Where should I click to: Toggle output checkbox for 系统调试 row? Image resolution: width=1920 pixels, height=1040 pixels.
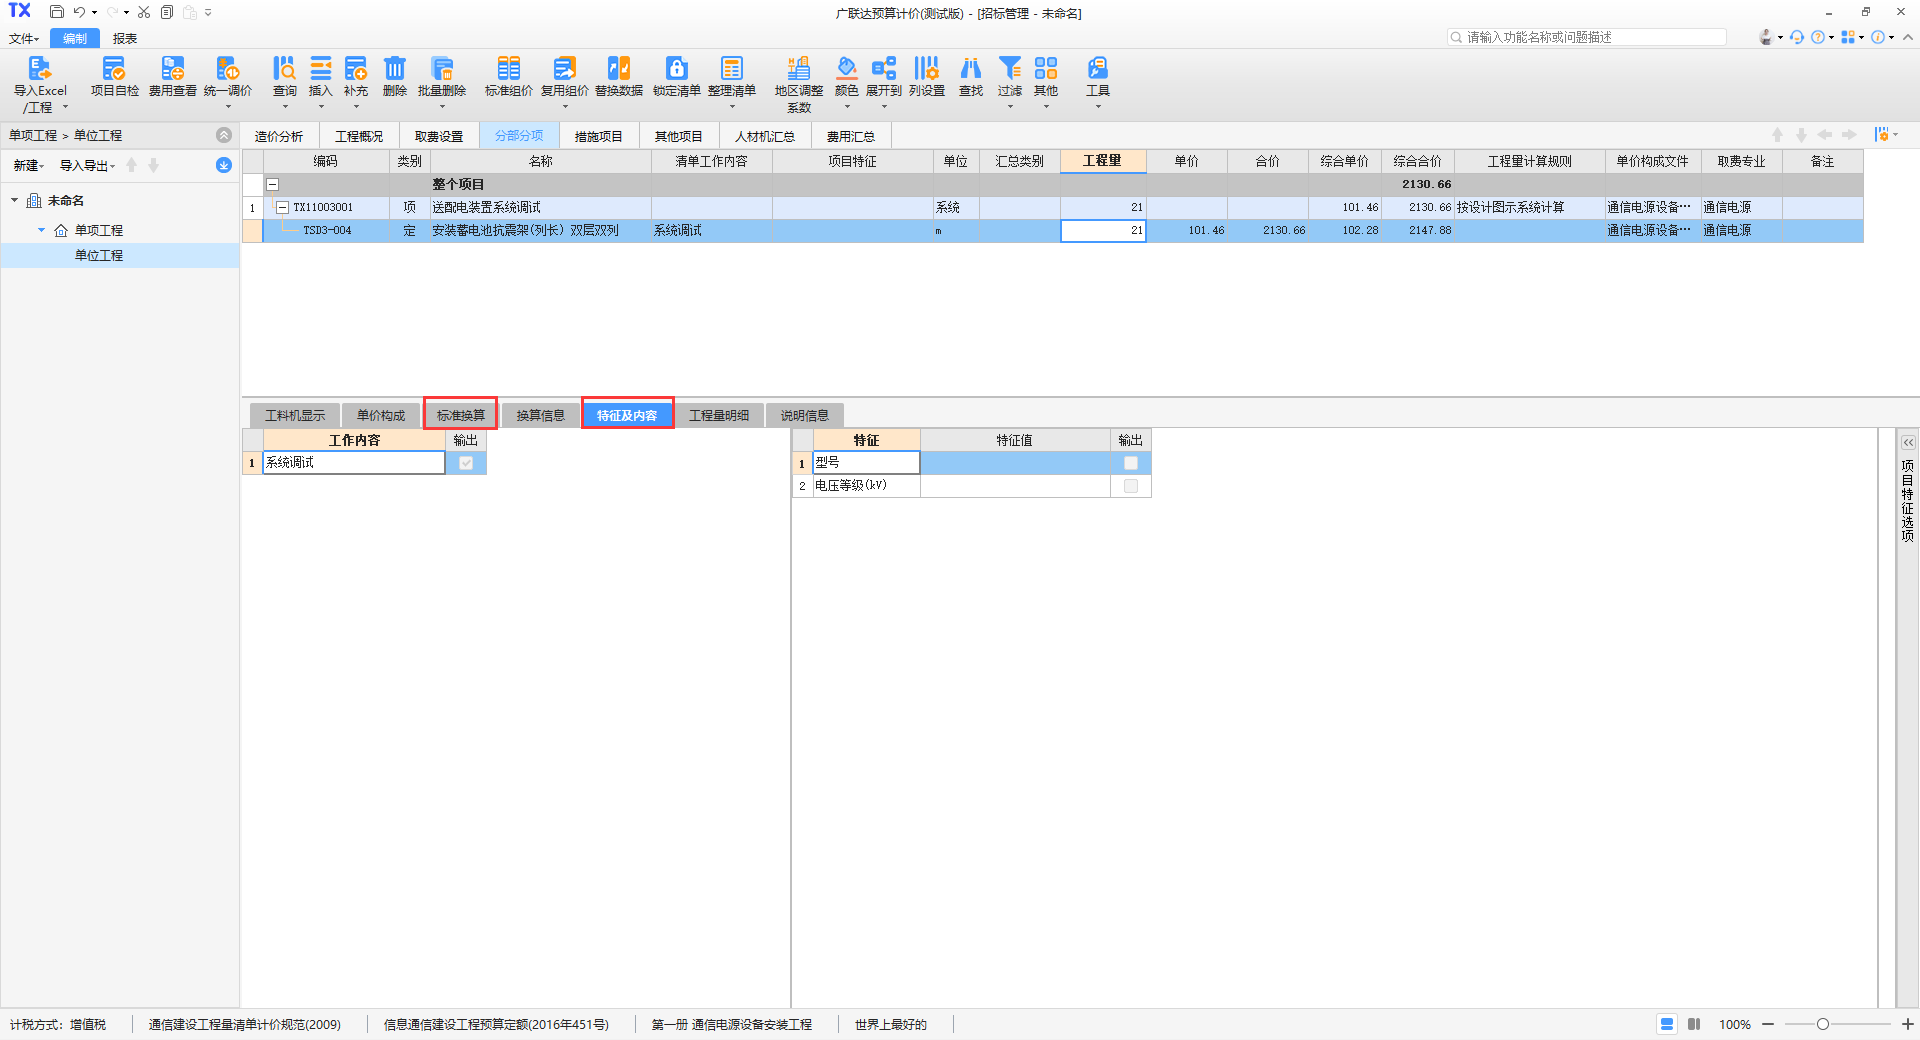coord(466,463)
